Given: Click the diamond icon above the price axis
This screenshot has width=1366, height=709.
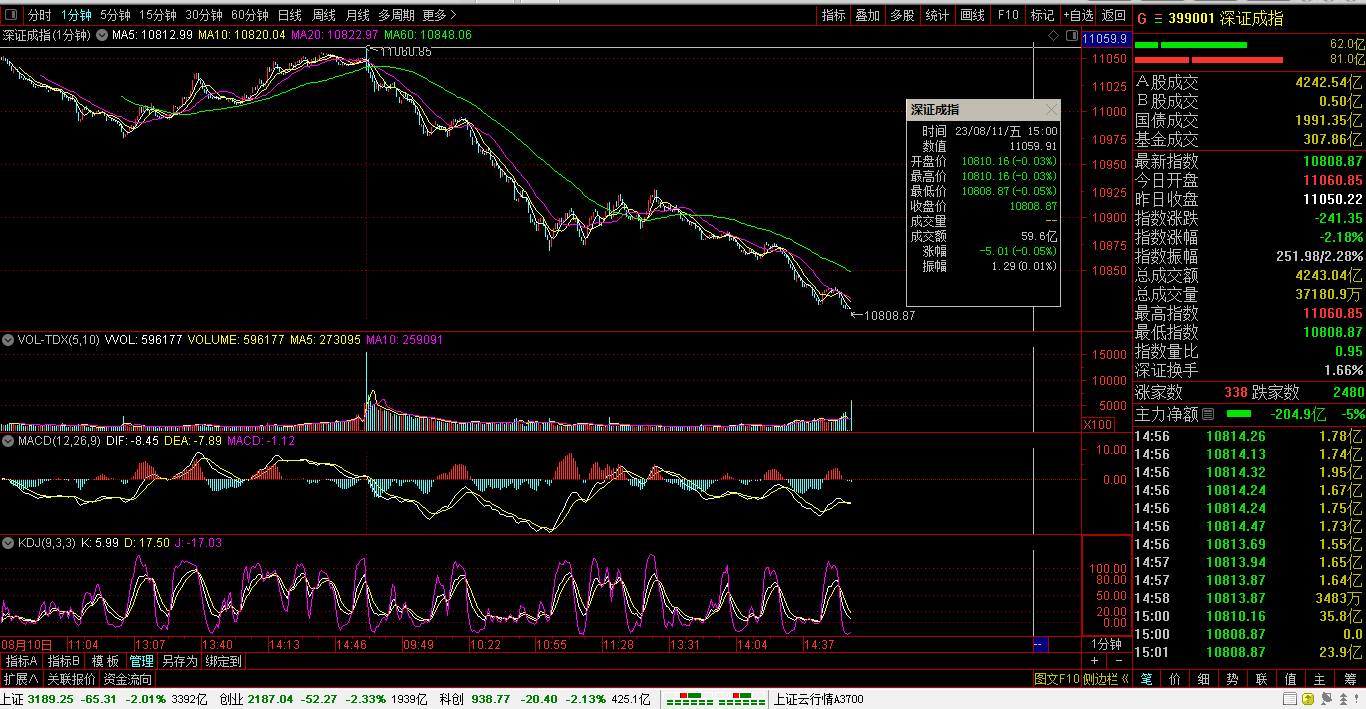Looking at the screenshot, I should pos(1053,36).
